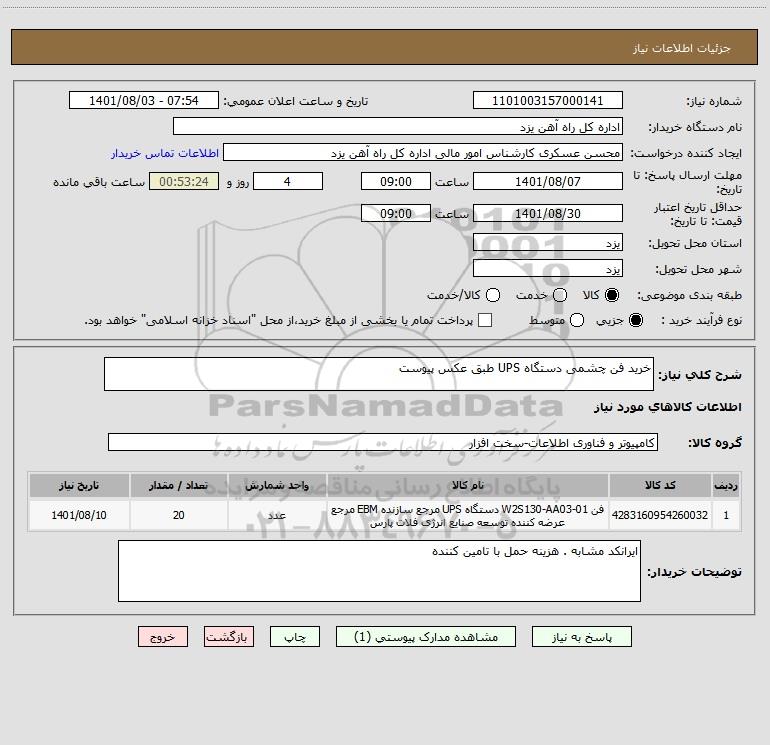
Task: Click the buyer name field اداره کل راه آهن یزد
Action: 398,126
